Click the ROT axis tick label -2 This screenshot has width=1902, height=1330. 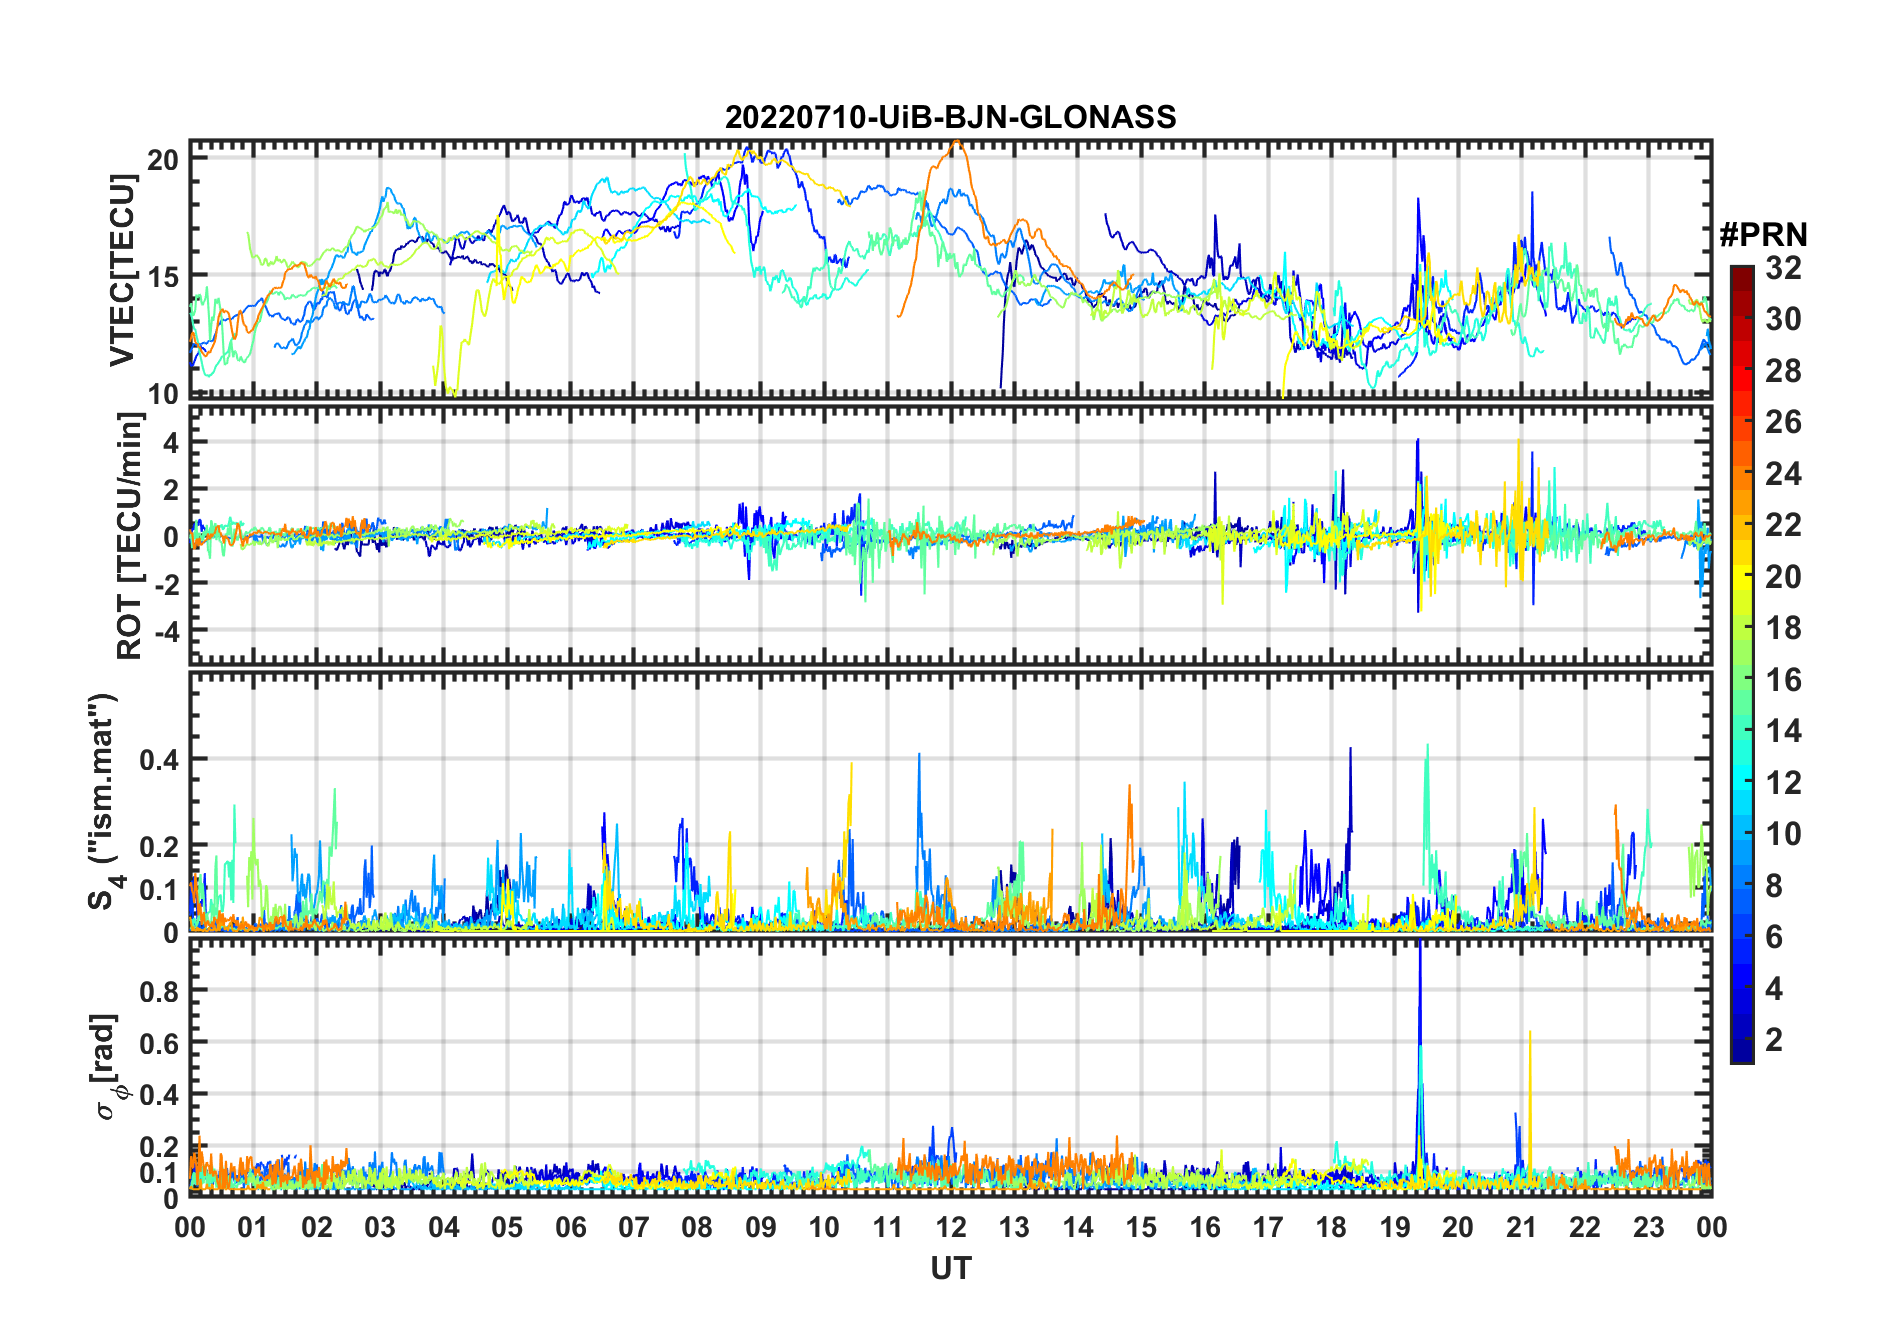(x=168, y=584)
